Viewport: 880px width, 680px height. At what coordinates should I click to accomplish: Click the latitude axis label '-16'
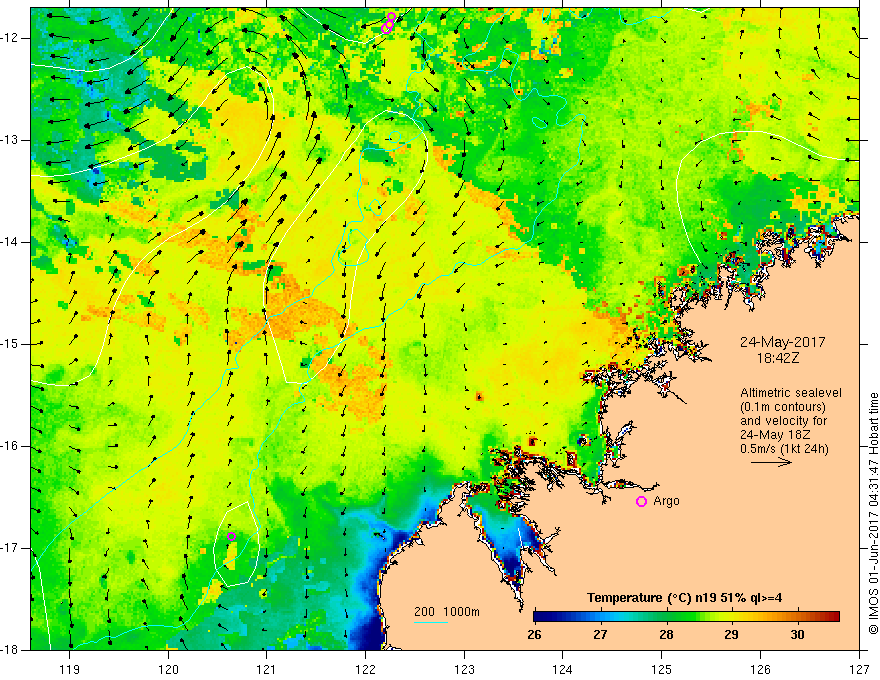[x=10, y=446]
